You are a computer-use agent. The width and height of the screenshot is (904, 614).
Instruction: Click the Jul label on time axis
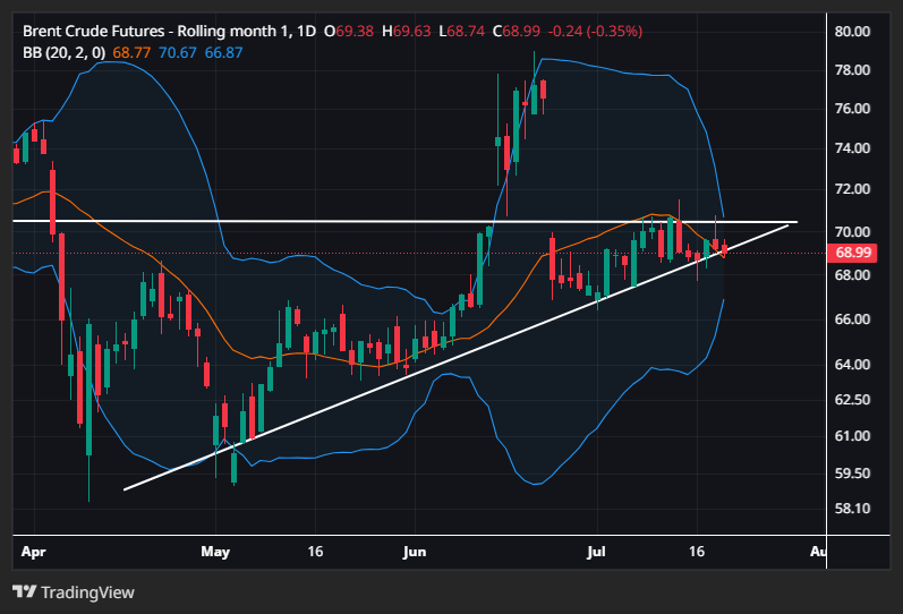[596, 551]
